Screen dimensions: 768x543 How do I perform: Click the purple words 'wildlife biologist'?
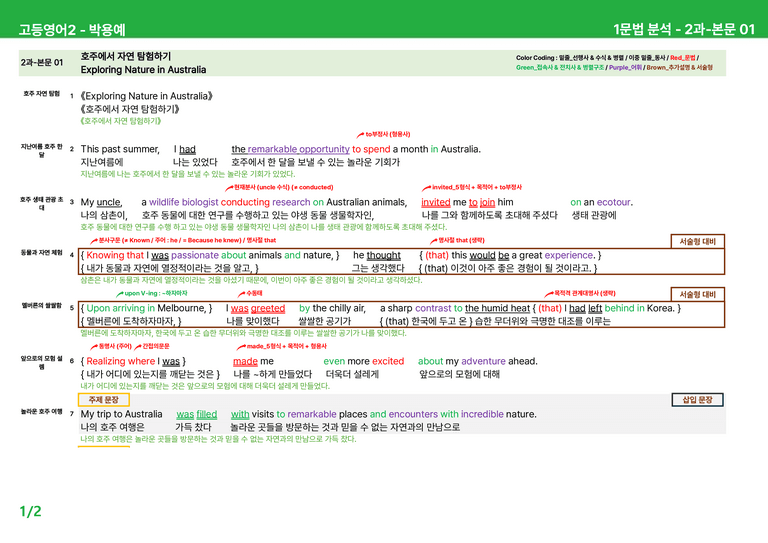[184, 202]
